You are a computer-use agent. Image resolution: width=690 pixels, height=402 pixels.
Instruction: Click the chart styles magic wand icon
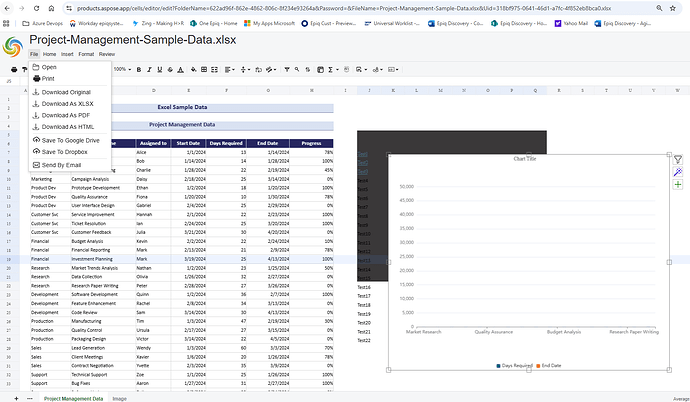678,172
